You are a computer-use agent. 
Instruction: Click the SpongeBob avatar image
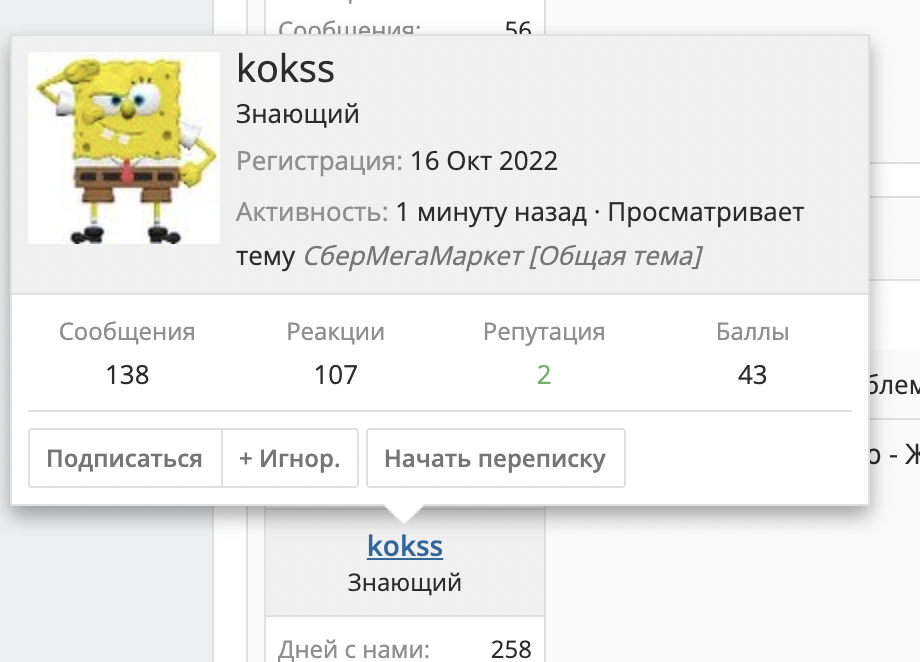tap(124, 148)
